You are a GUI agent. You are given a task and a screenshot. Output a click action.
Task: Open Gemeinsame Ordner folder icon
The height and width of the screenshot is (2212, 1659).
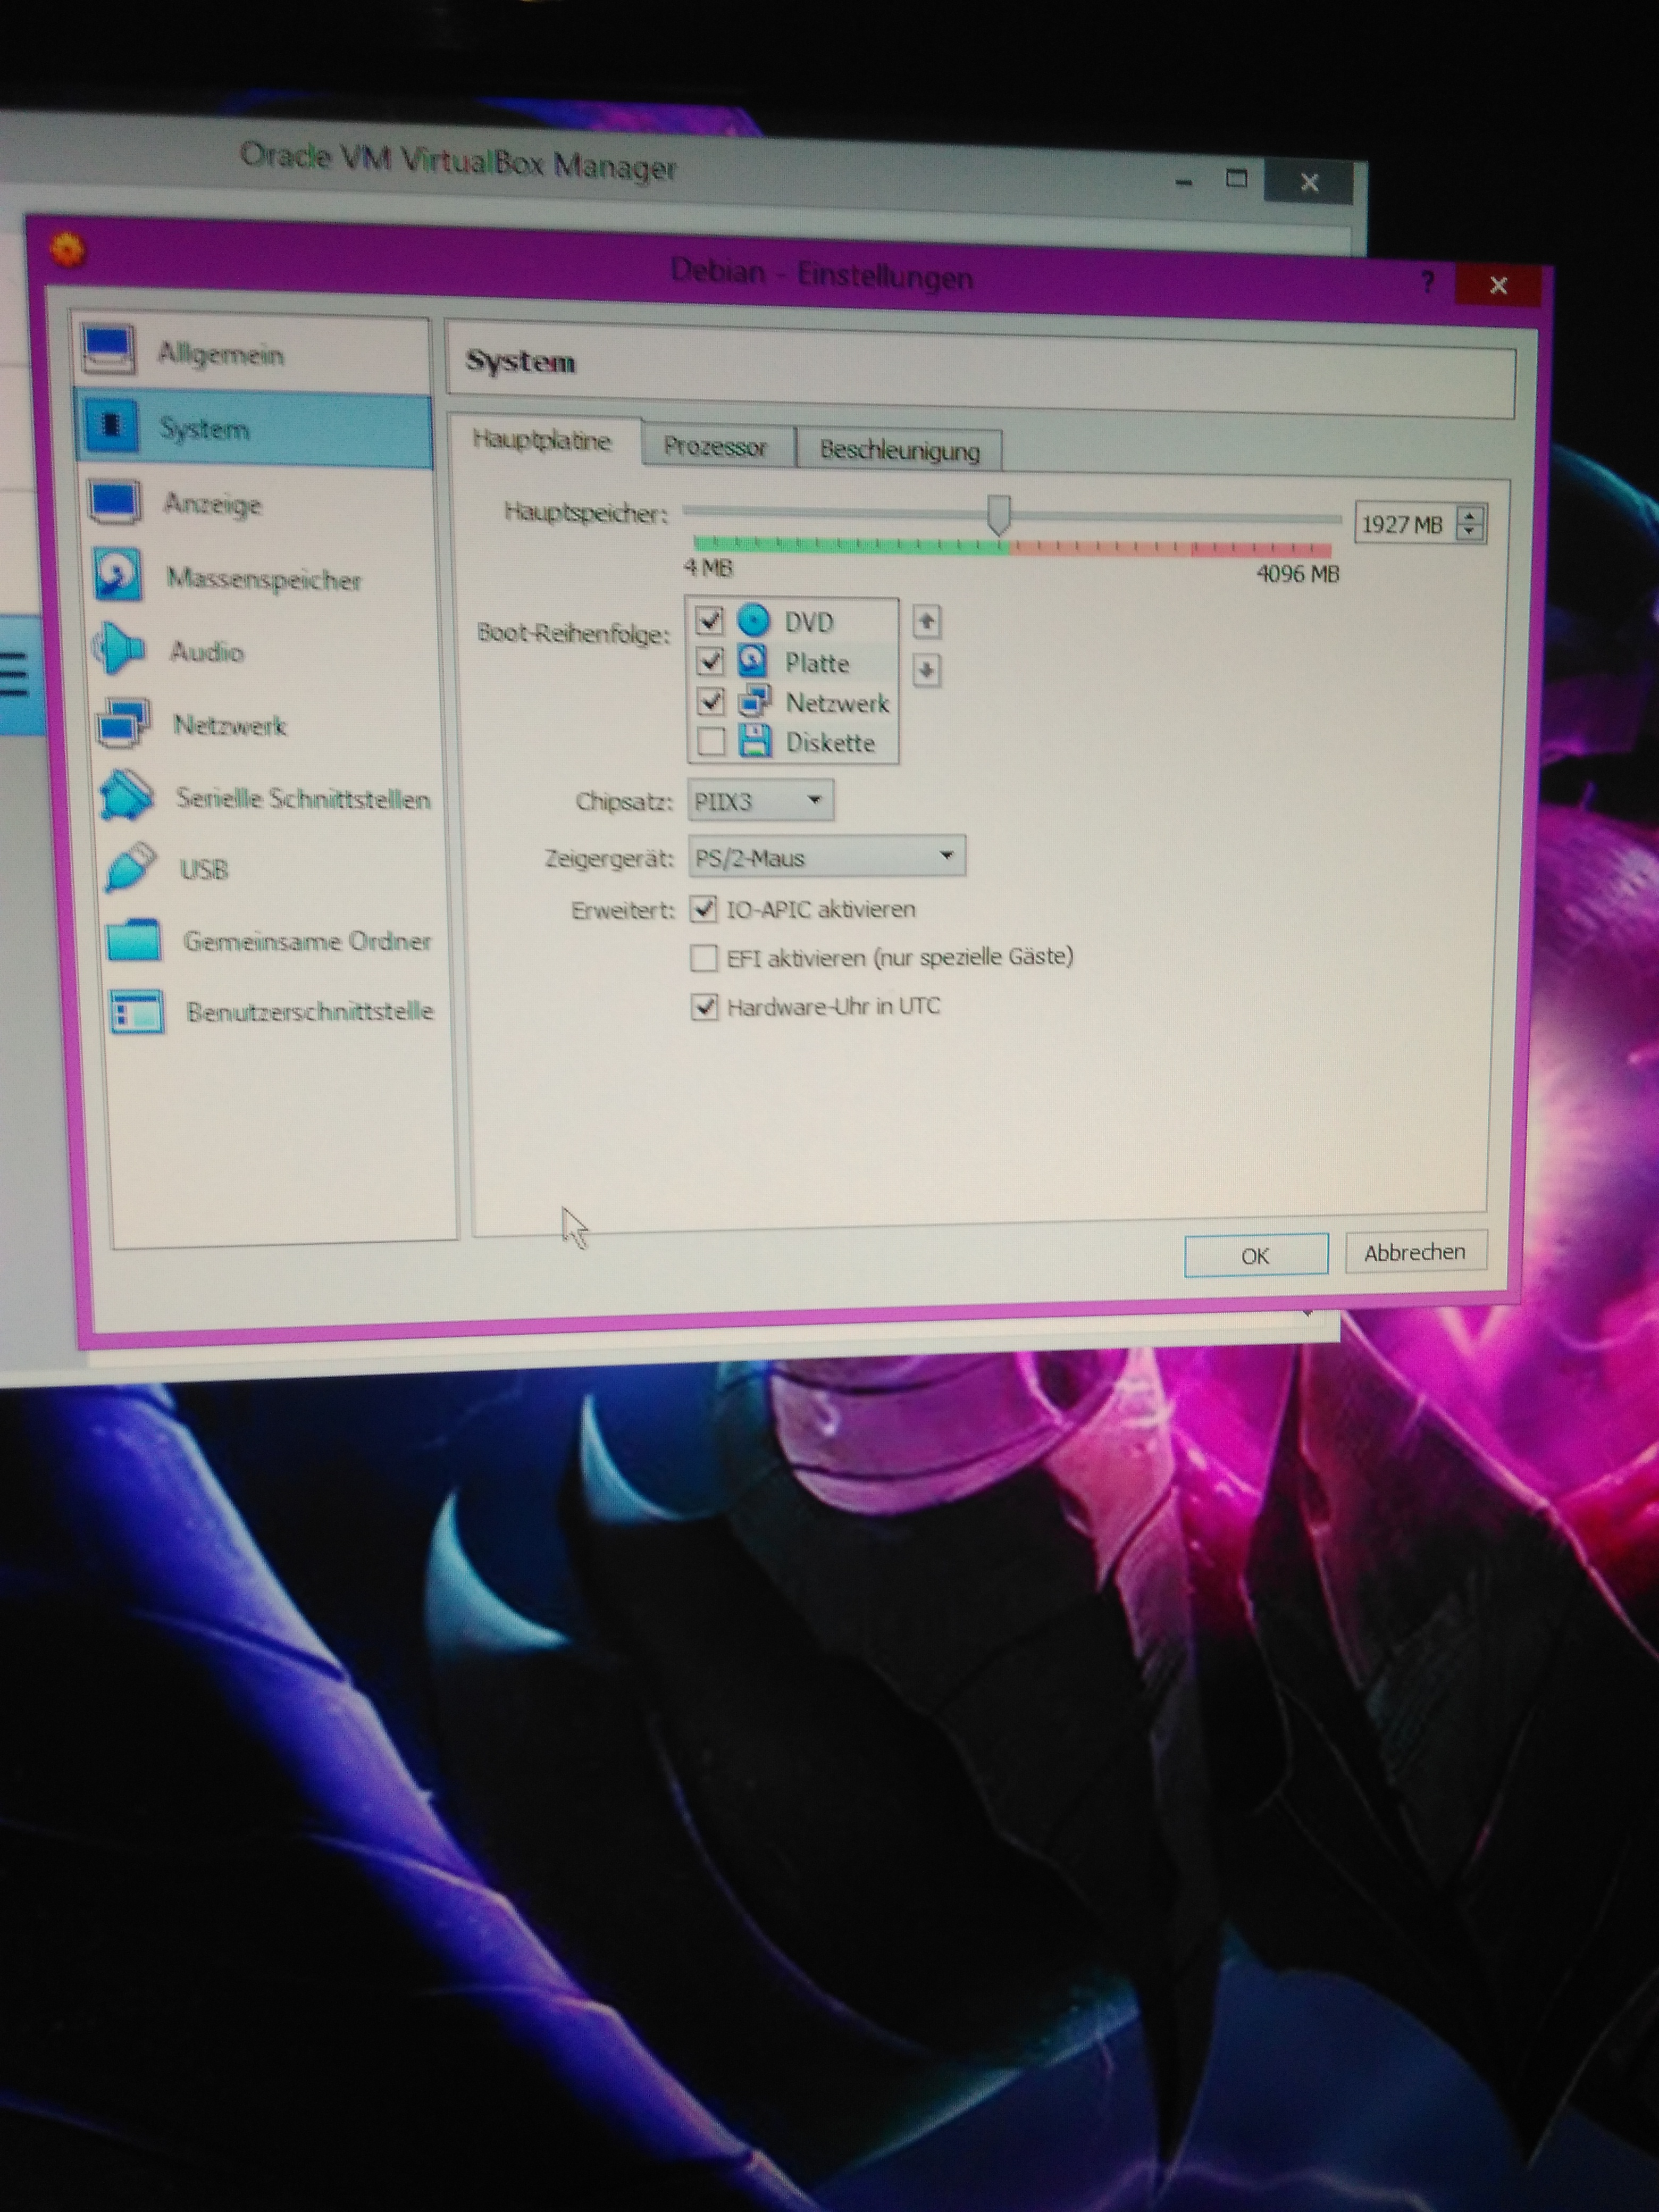click(133, 940)
